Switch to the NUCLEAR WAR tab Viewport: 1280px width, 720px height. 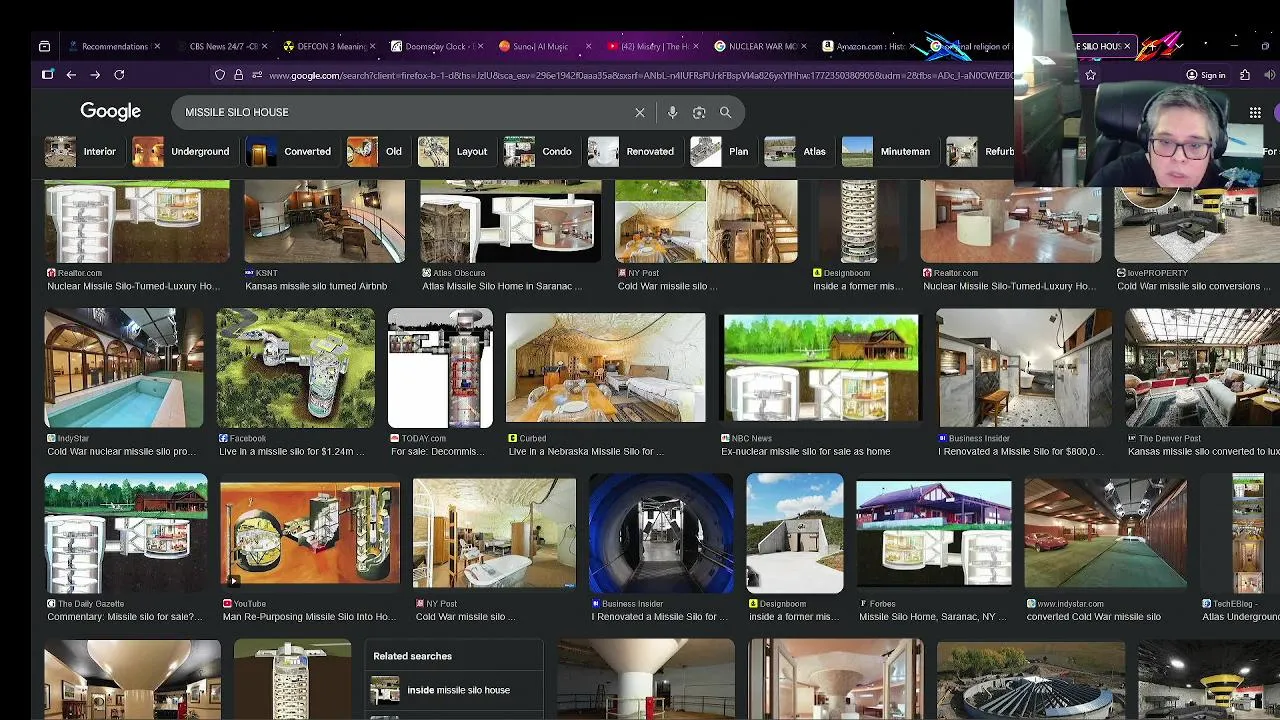pyautogui.click(x=762, y=46)
